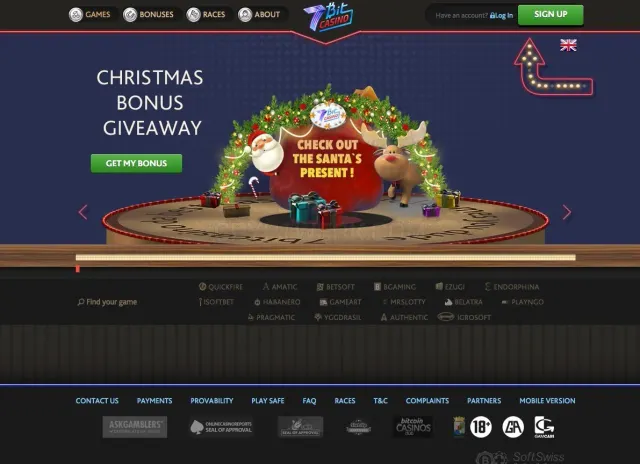Viewport: 640px width, 464px height.
Task: Click the 18+ age restriction icon
Action: coord(481,427)
